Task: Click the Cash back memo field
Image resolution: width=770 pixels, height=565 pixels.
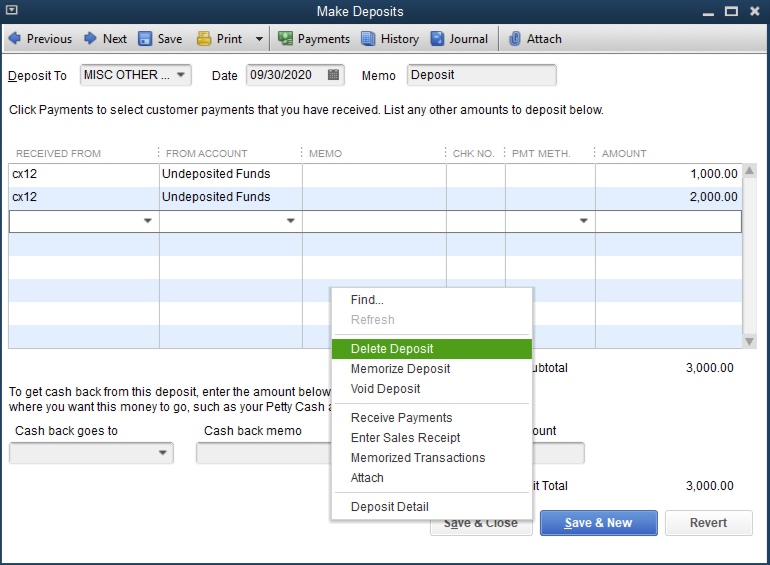Action: pyautogui.click(x=264, y=453)
